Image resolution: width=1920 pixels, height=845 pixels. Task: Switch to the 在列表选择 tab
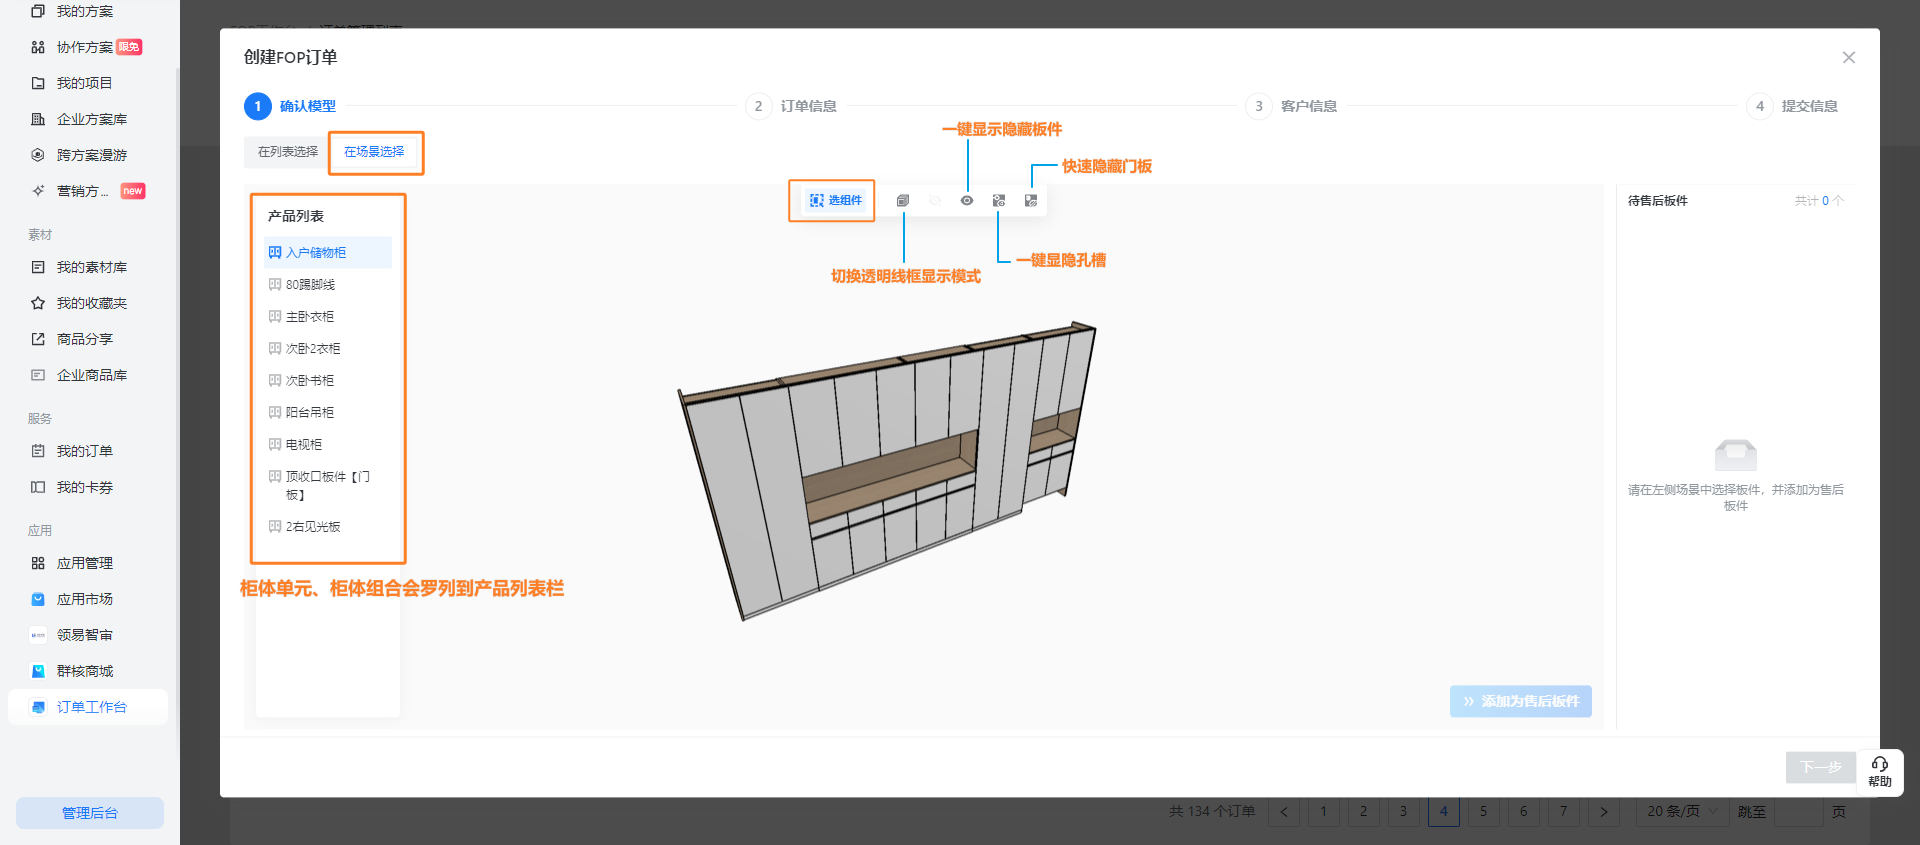click(288, 152)
